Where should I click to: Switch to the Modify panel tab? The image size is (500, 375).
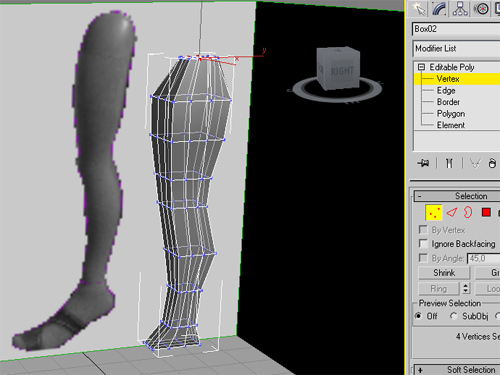pos(440,8)
